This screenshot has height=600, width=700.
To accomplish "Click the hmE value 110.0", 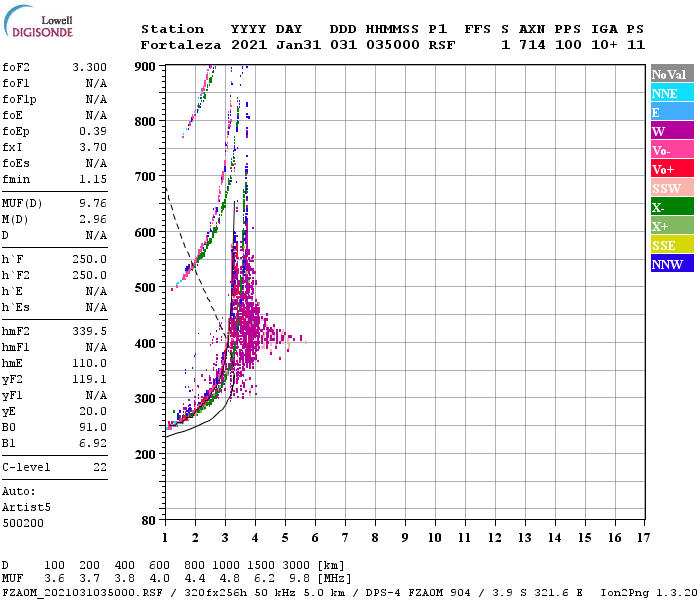I will pos(90,363).
